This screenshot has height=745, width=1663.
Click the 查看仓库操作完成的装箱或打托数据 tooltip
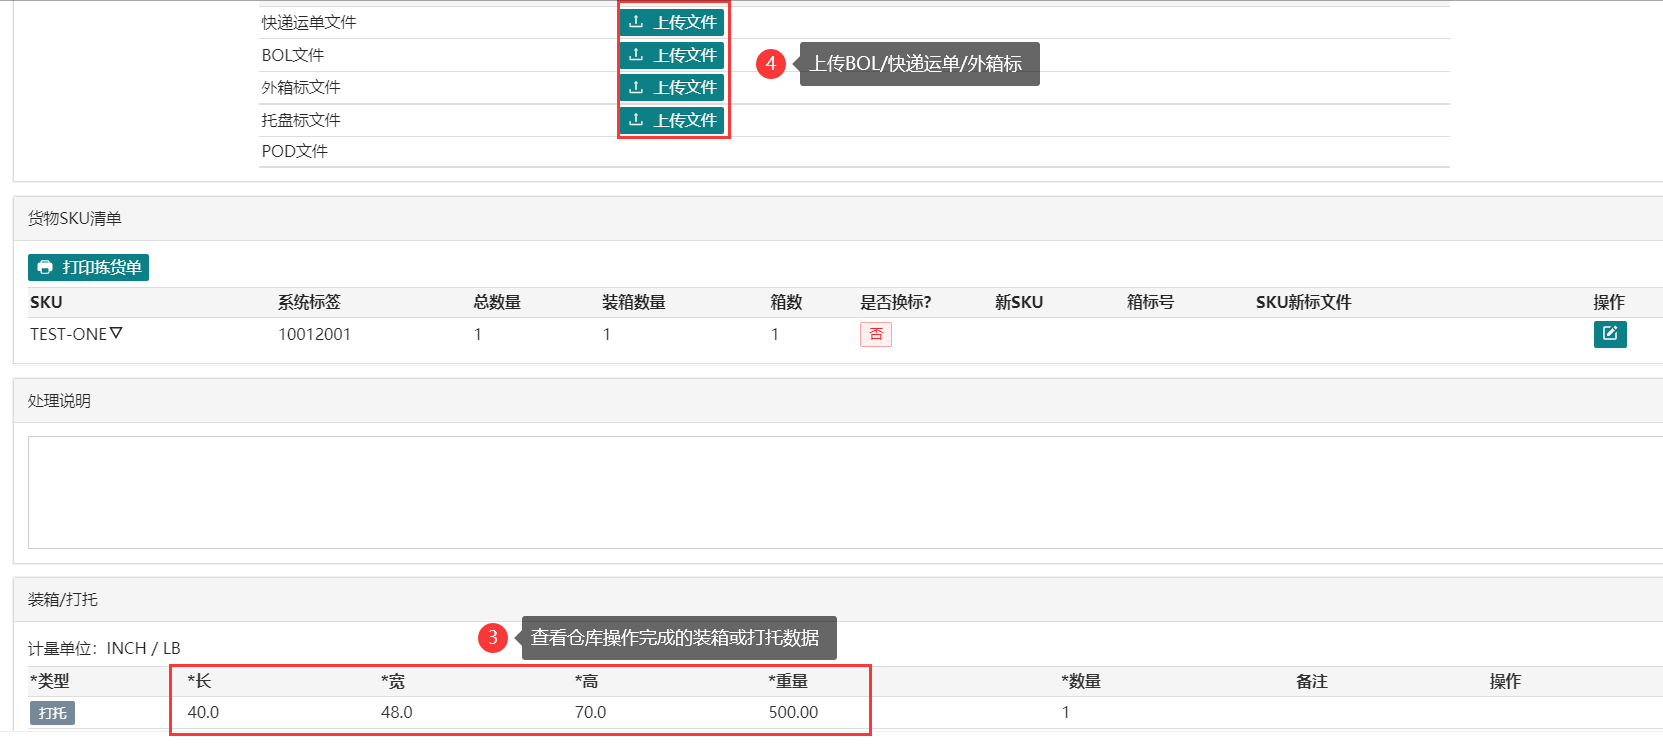pos(677,638)
